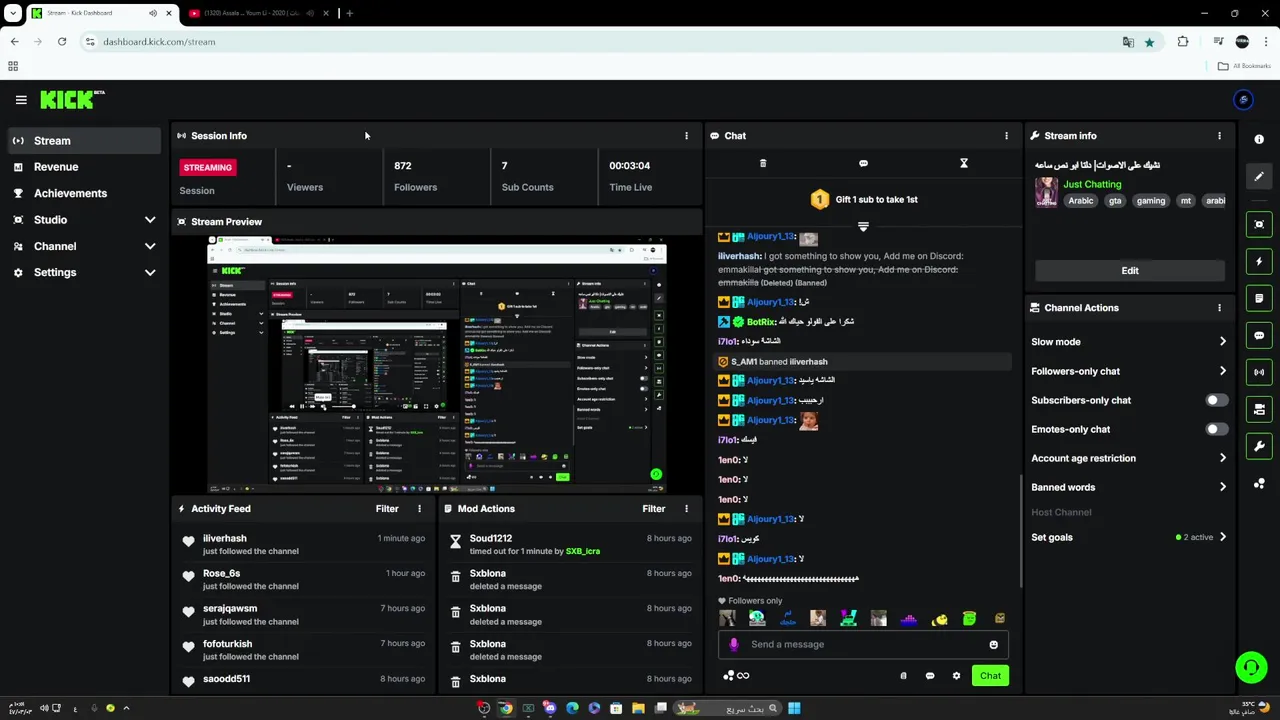
Task: Click the document note icon in the right sidebar
Action: (x=1259, y=299)
